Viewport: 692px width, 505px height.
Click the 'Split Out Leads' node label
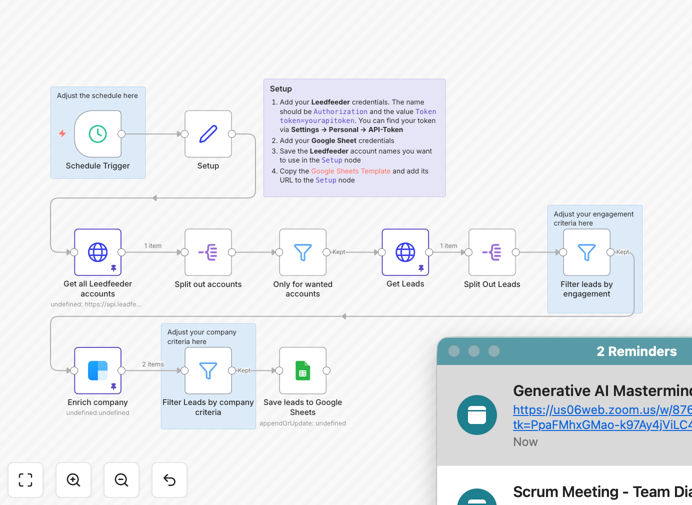[492, 284]
